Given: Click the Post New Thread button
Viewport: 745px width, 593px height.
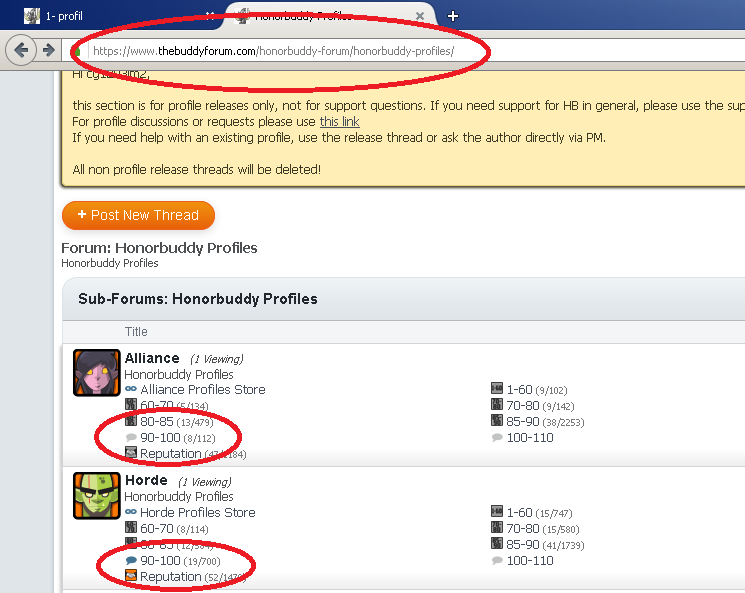Looking at the screenshot, I should [x=138, y=215].
